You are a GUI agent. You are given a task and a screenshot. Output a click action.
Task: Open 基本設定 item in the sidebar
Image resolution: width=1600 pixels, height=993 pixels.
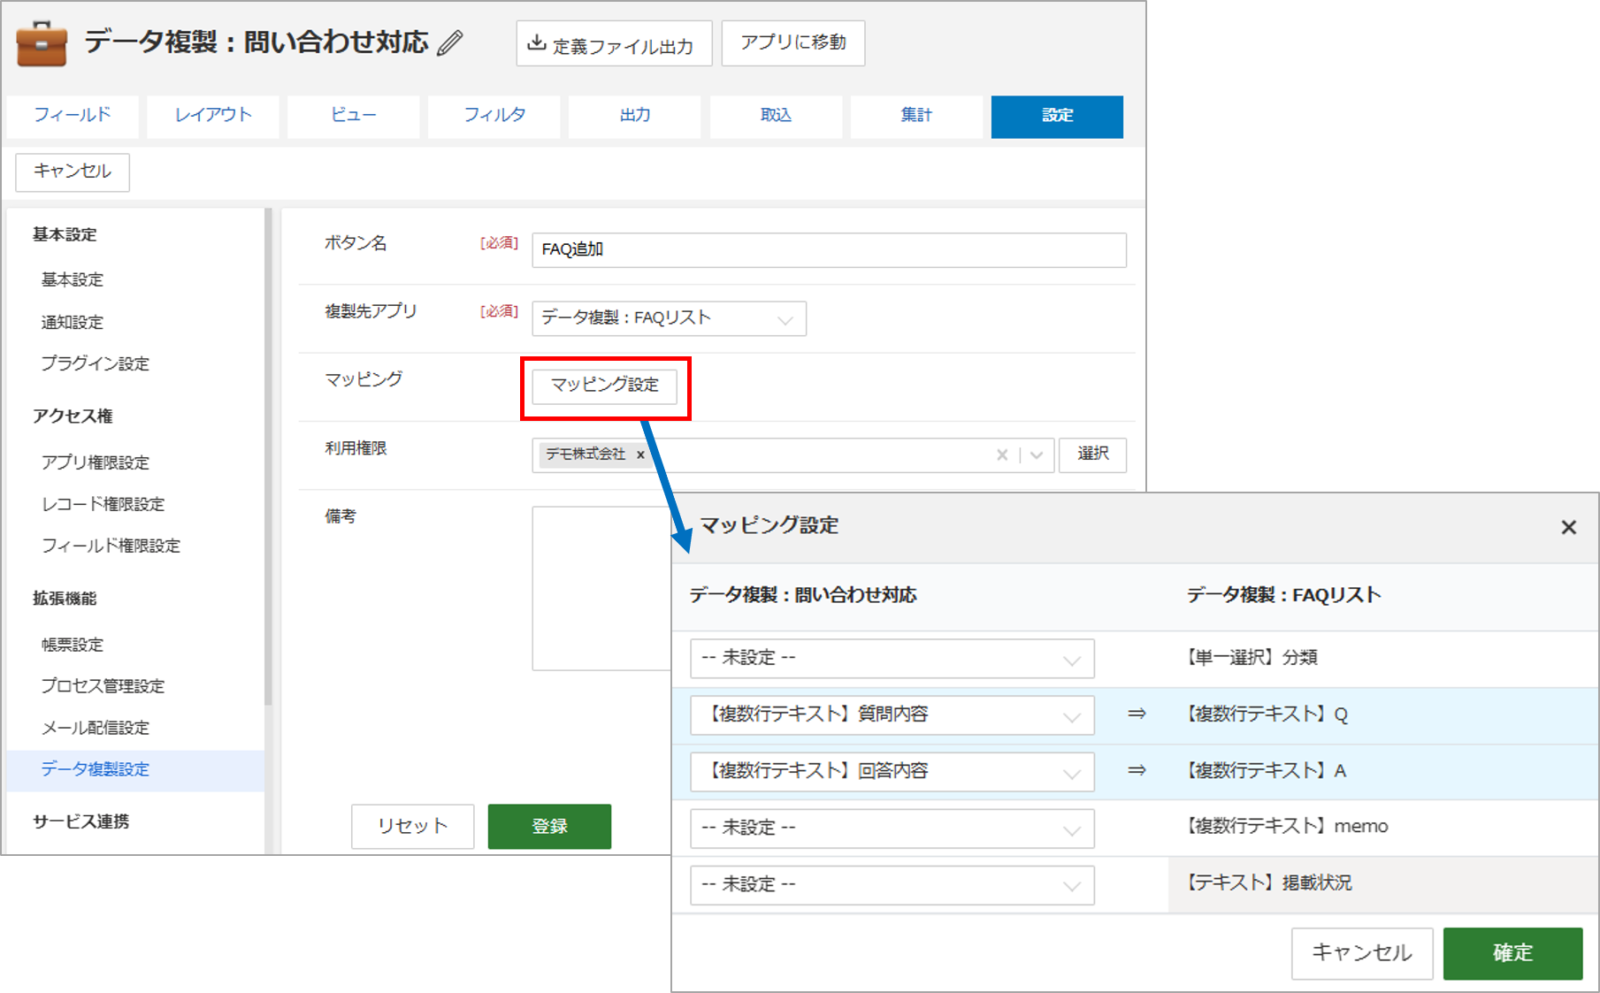(x=72, y=280)
